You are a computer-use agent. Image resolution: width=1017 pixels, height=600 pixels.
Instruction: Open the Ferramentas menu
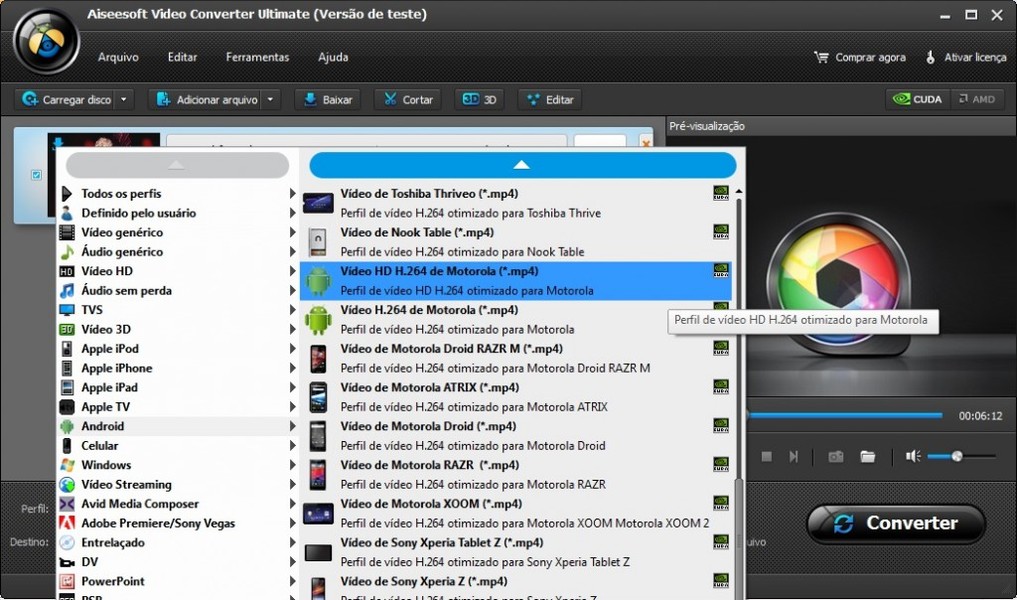pos(257,57)
